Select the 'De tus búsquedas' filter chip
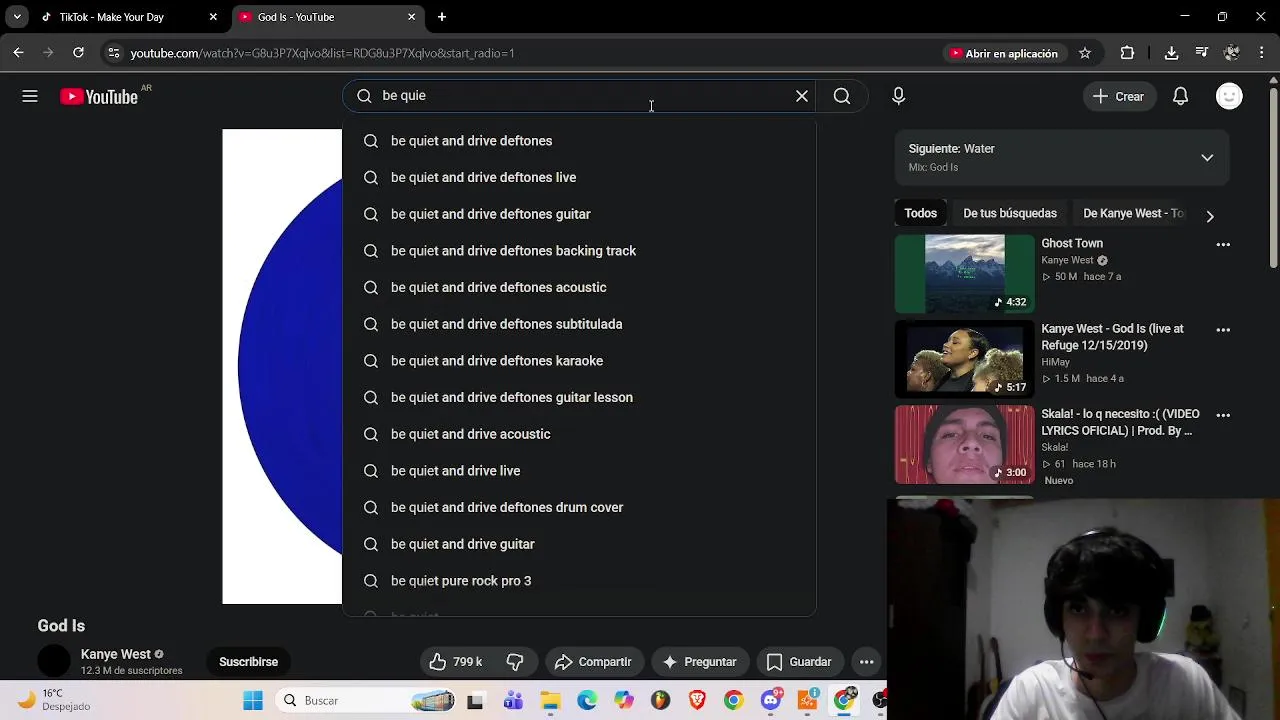The width and height of the screenshot is (1280, 720). coord(1009,213)
